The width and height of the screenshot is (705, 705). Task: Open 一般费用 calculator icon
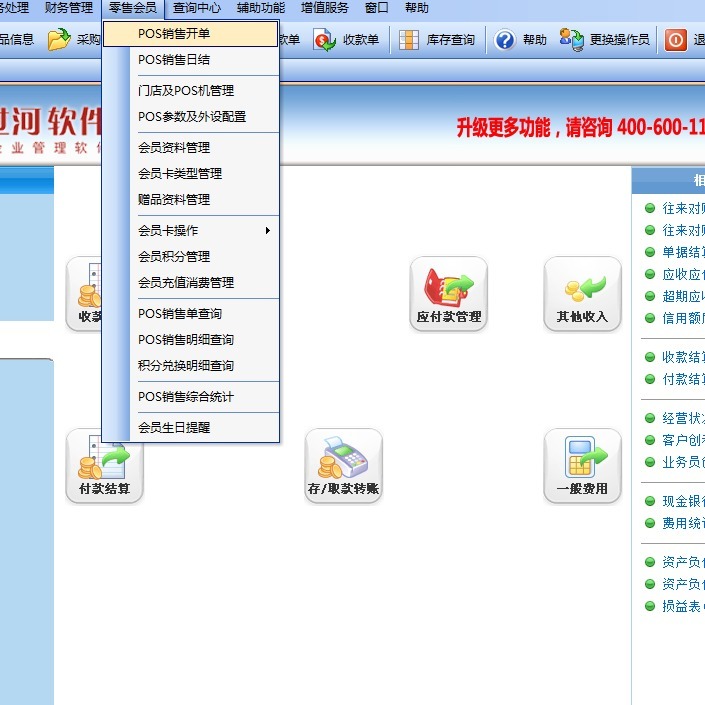tap(582, 466)
